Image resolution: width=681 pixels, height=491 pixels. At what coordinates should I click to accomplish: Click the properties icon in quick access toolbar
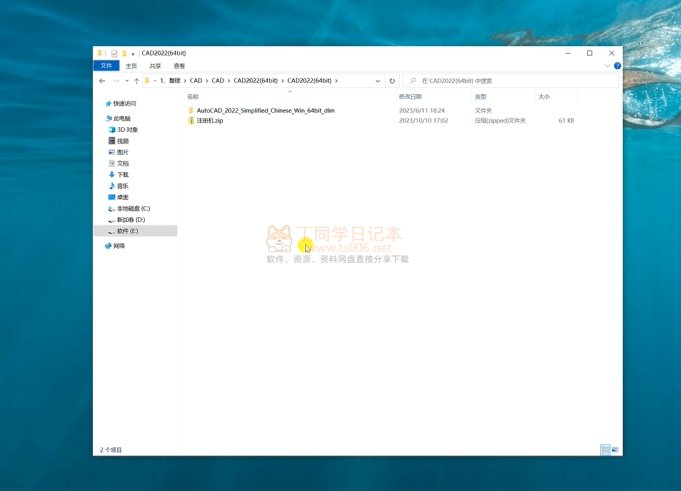point(114,53)
